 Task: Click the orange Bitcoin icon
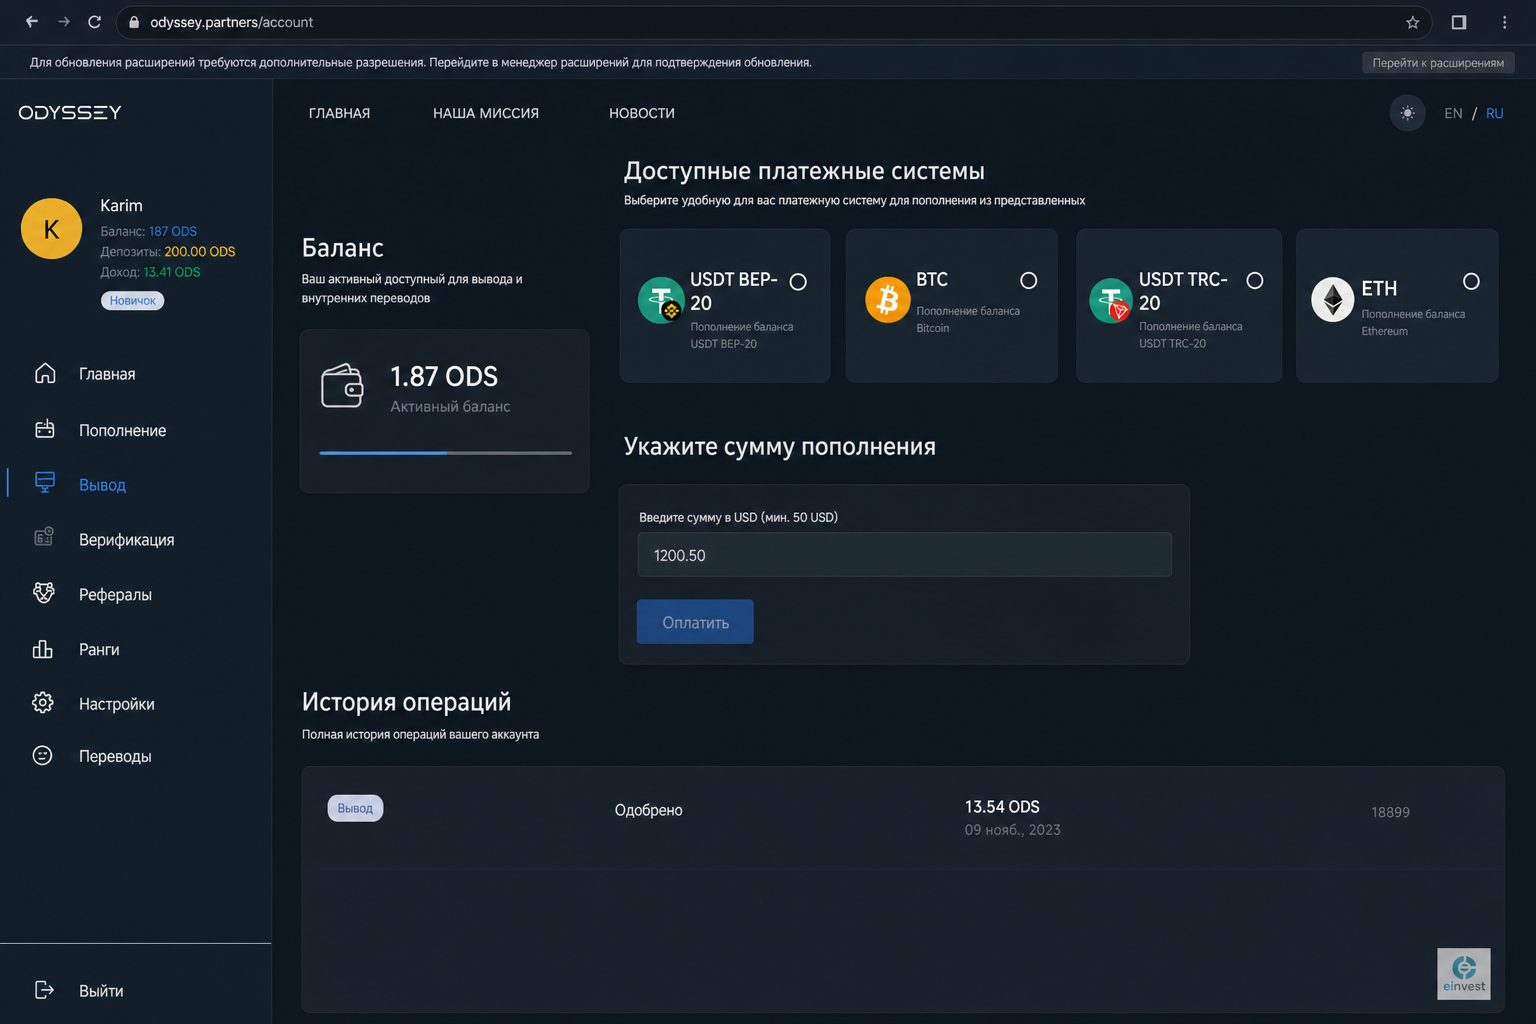(x=888, y=300)
